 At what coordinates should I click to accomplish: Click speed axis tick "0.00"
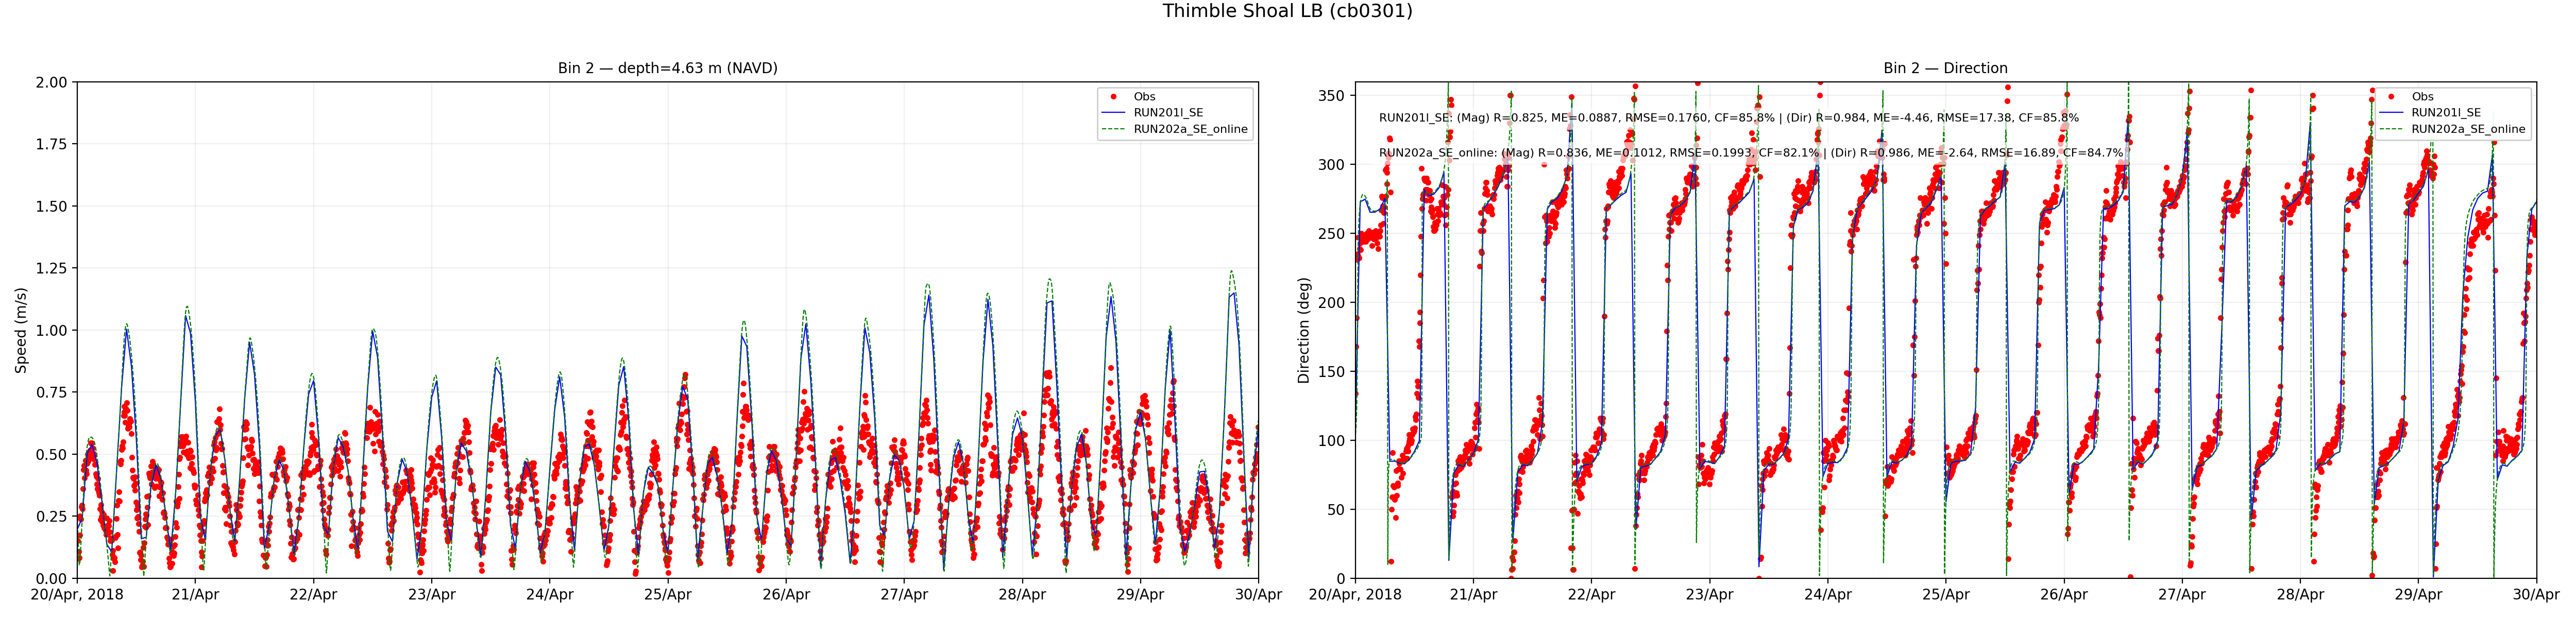51,578
